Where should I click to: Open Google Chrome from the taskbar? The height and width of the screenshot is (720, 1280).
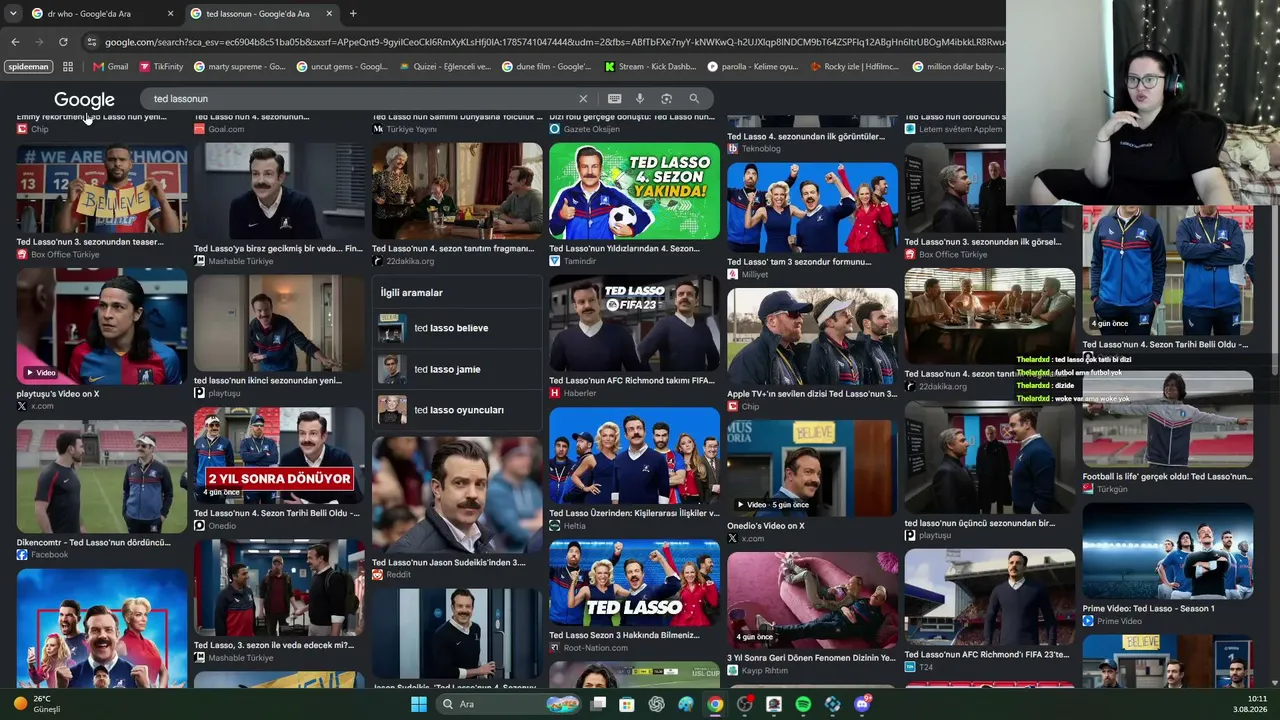pyautogui.click(x=715, y=704)
